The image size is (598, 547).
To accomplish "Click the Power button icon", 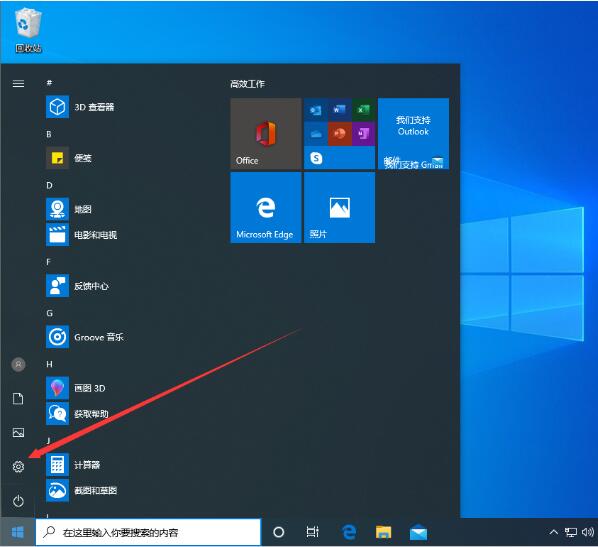I will [18, 501].
